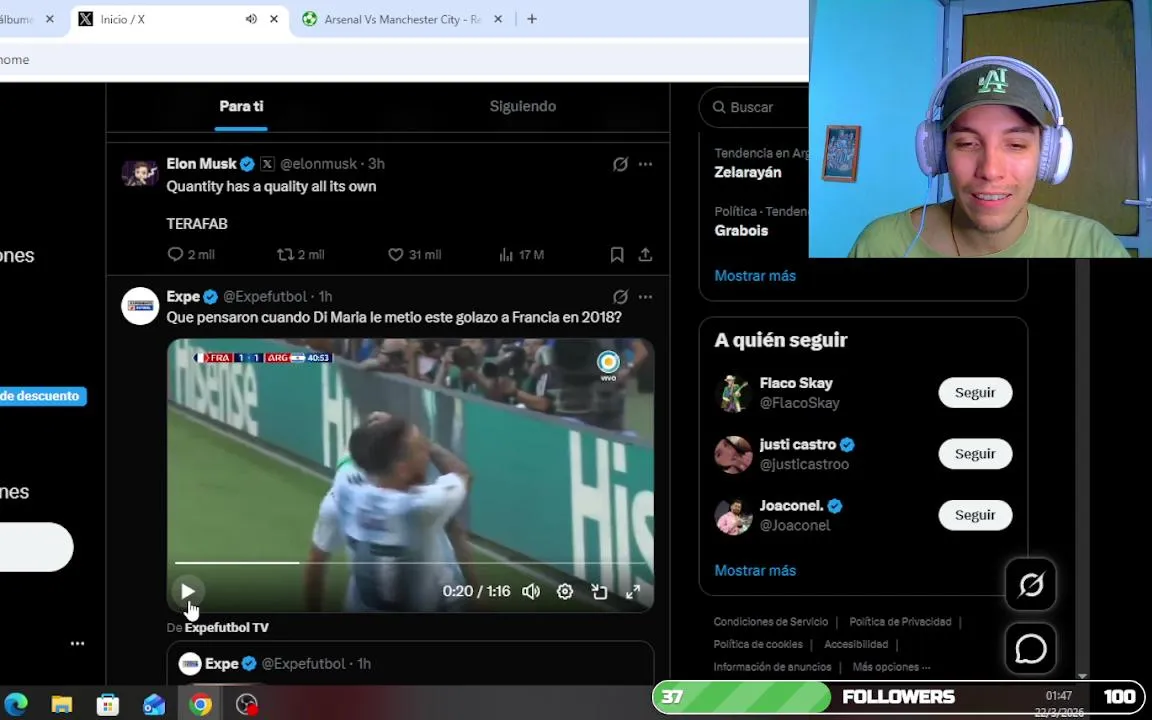Open Expe profile avatar
The image size is (1152, 720).
click(x=140, y=306)
